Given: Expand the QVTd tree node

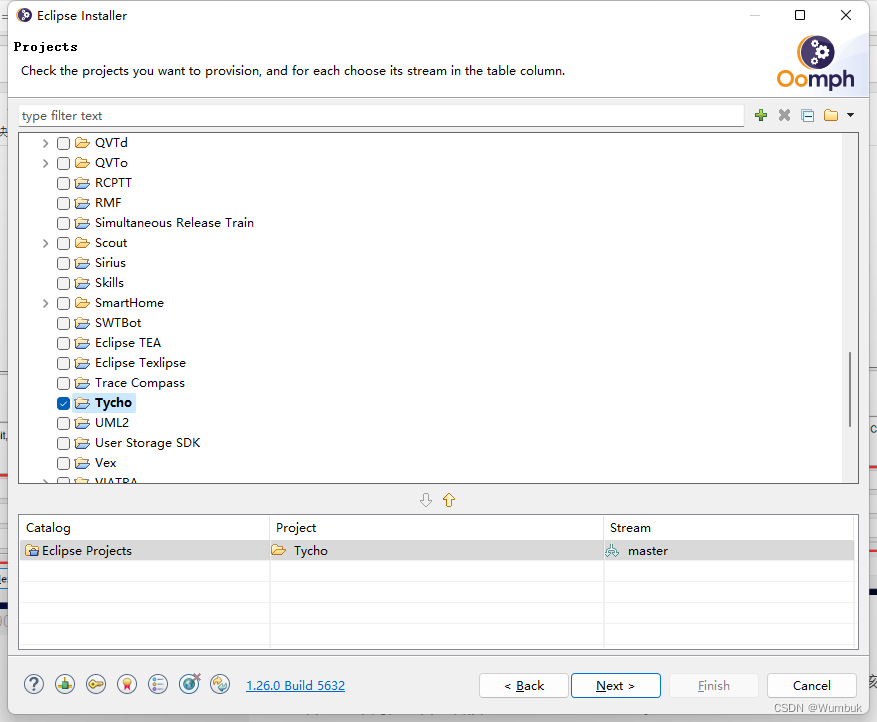Looking at the screenshot, I should point(46,143).
